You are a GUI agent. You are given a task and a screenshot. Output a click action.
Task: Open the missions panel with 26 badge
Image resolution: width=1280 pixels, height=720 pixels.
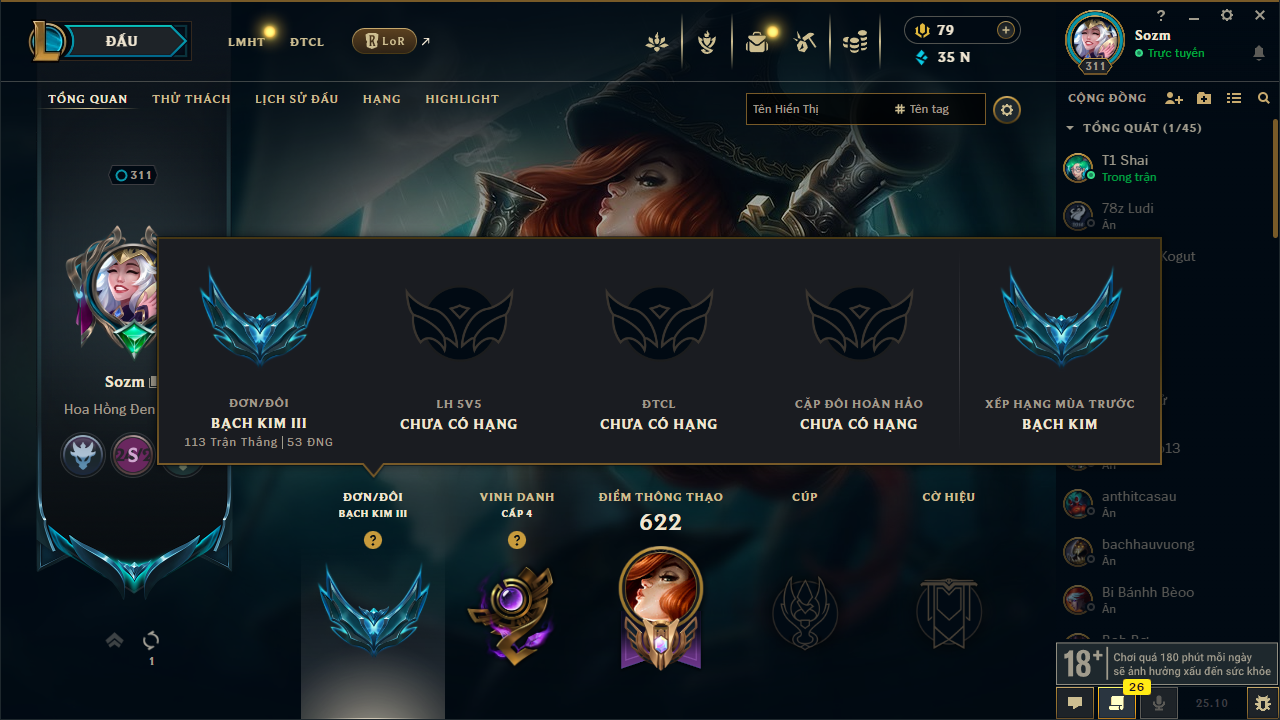click(1116, 703)
